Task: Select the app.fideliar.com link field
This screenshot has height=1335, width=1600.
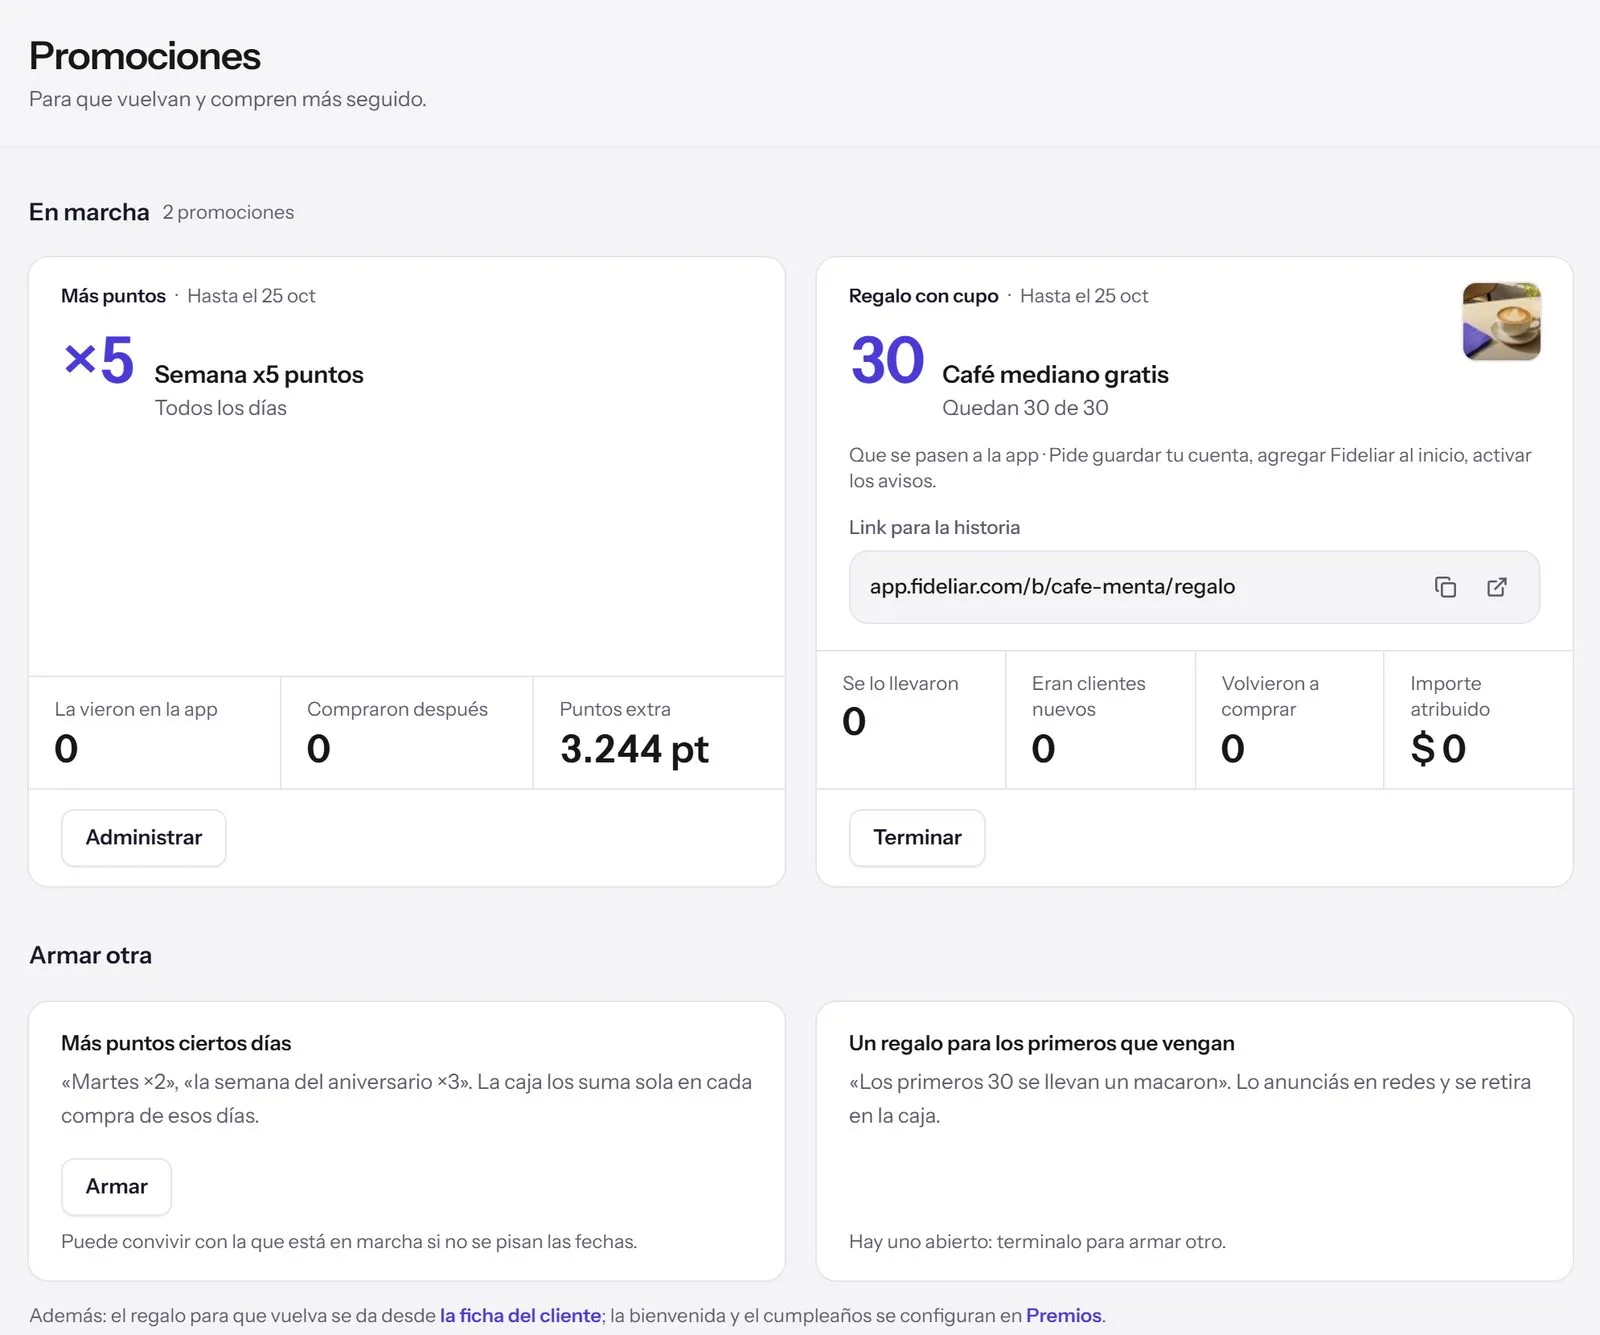Action: (x=1194, y=587)
